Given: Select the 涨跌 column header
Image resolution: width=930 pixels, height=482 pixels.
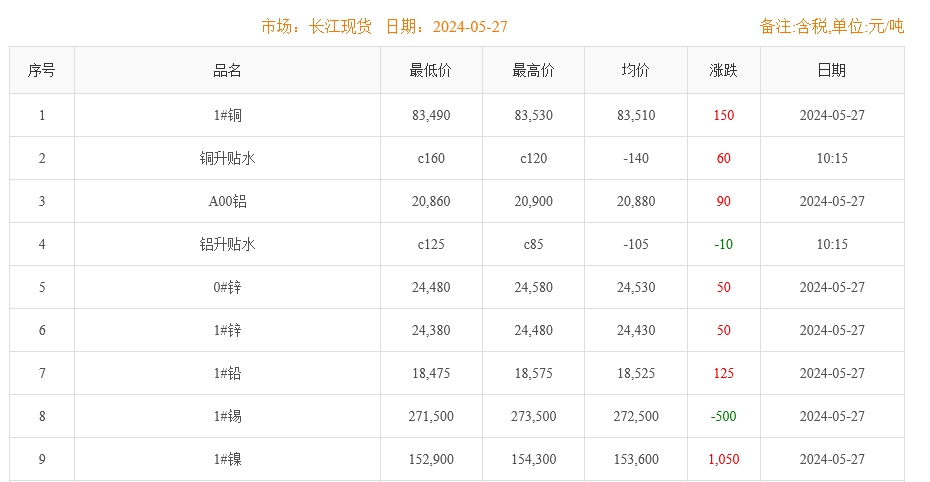Looking at the screenshot, I should (x=723, y=71).
